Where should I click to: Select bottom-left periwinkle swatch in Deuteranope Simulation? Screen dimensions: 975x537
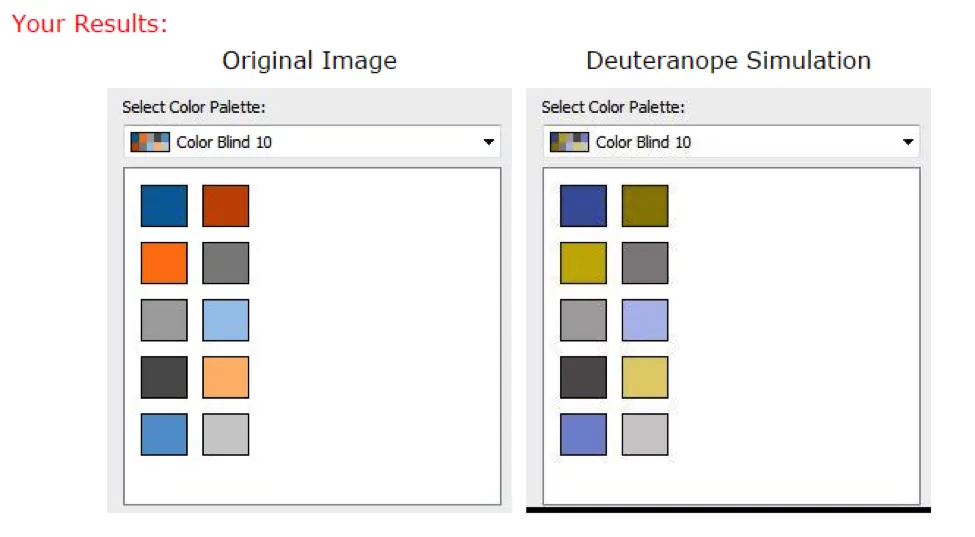583,434
